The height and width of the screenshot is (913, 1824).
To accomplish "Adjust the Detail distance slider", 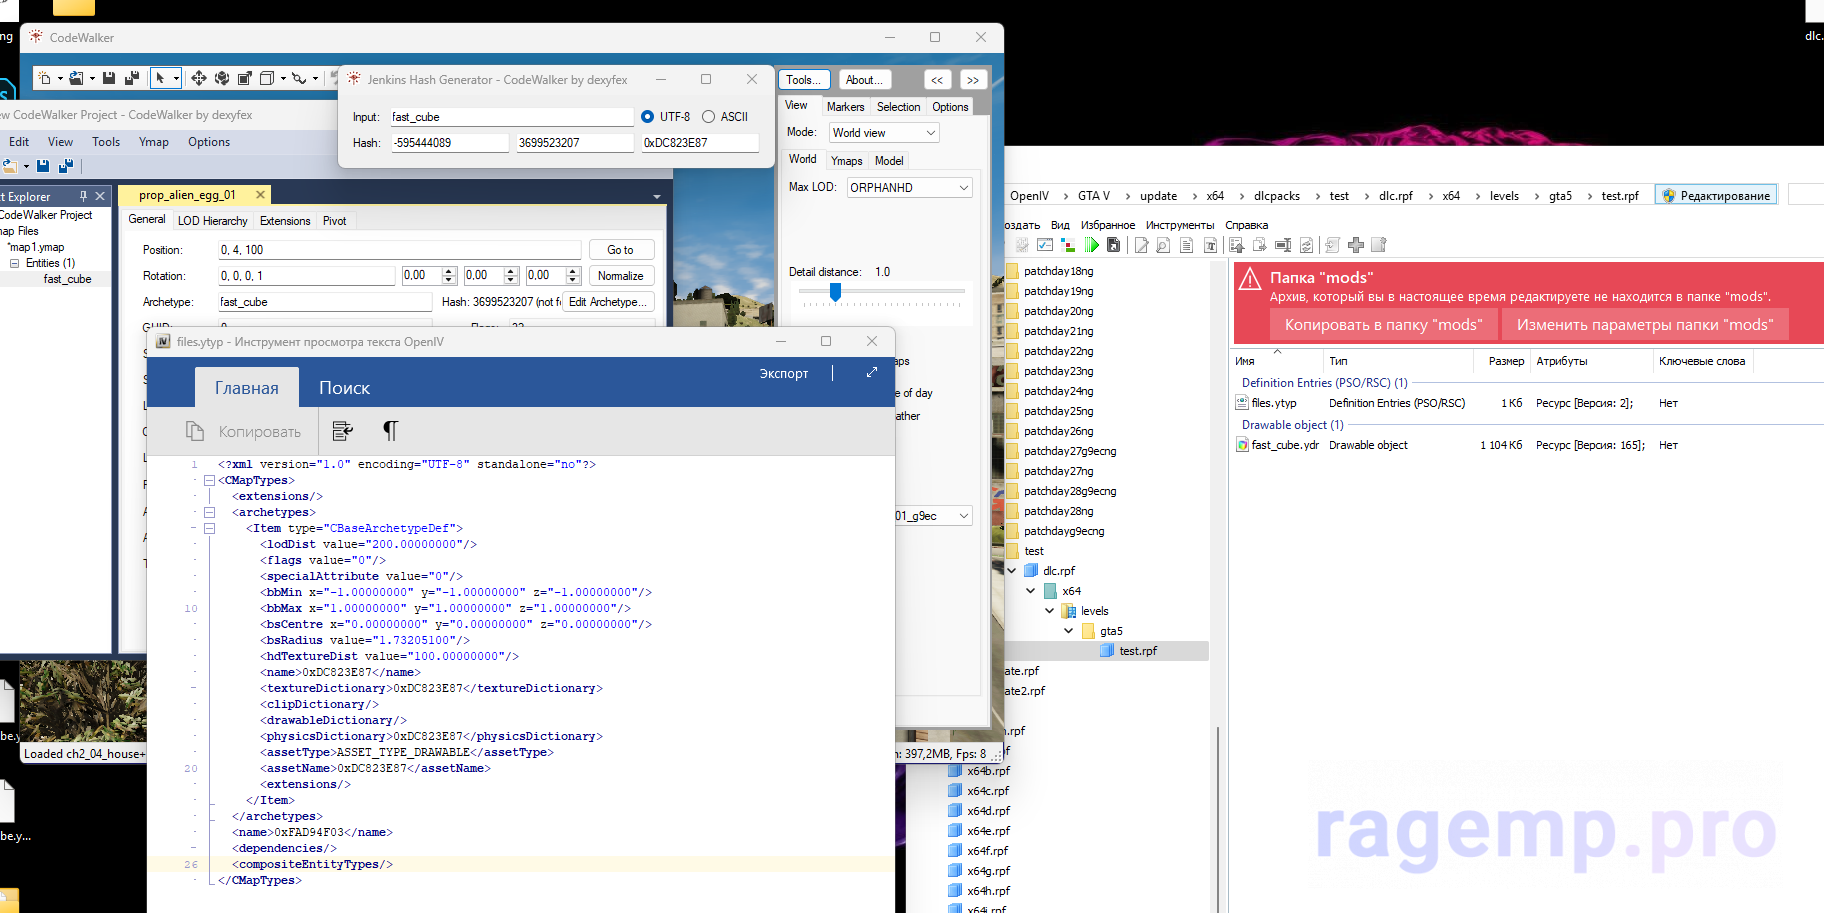I will [x=835, y=292].
